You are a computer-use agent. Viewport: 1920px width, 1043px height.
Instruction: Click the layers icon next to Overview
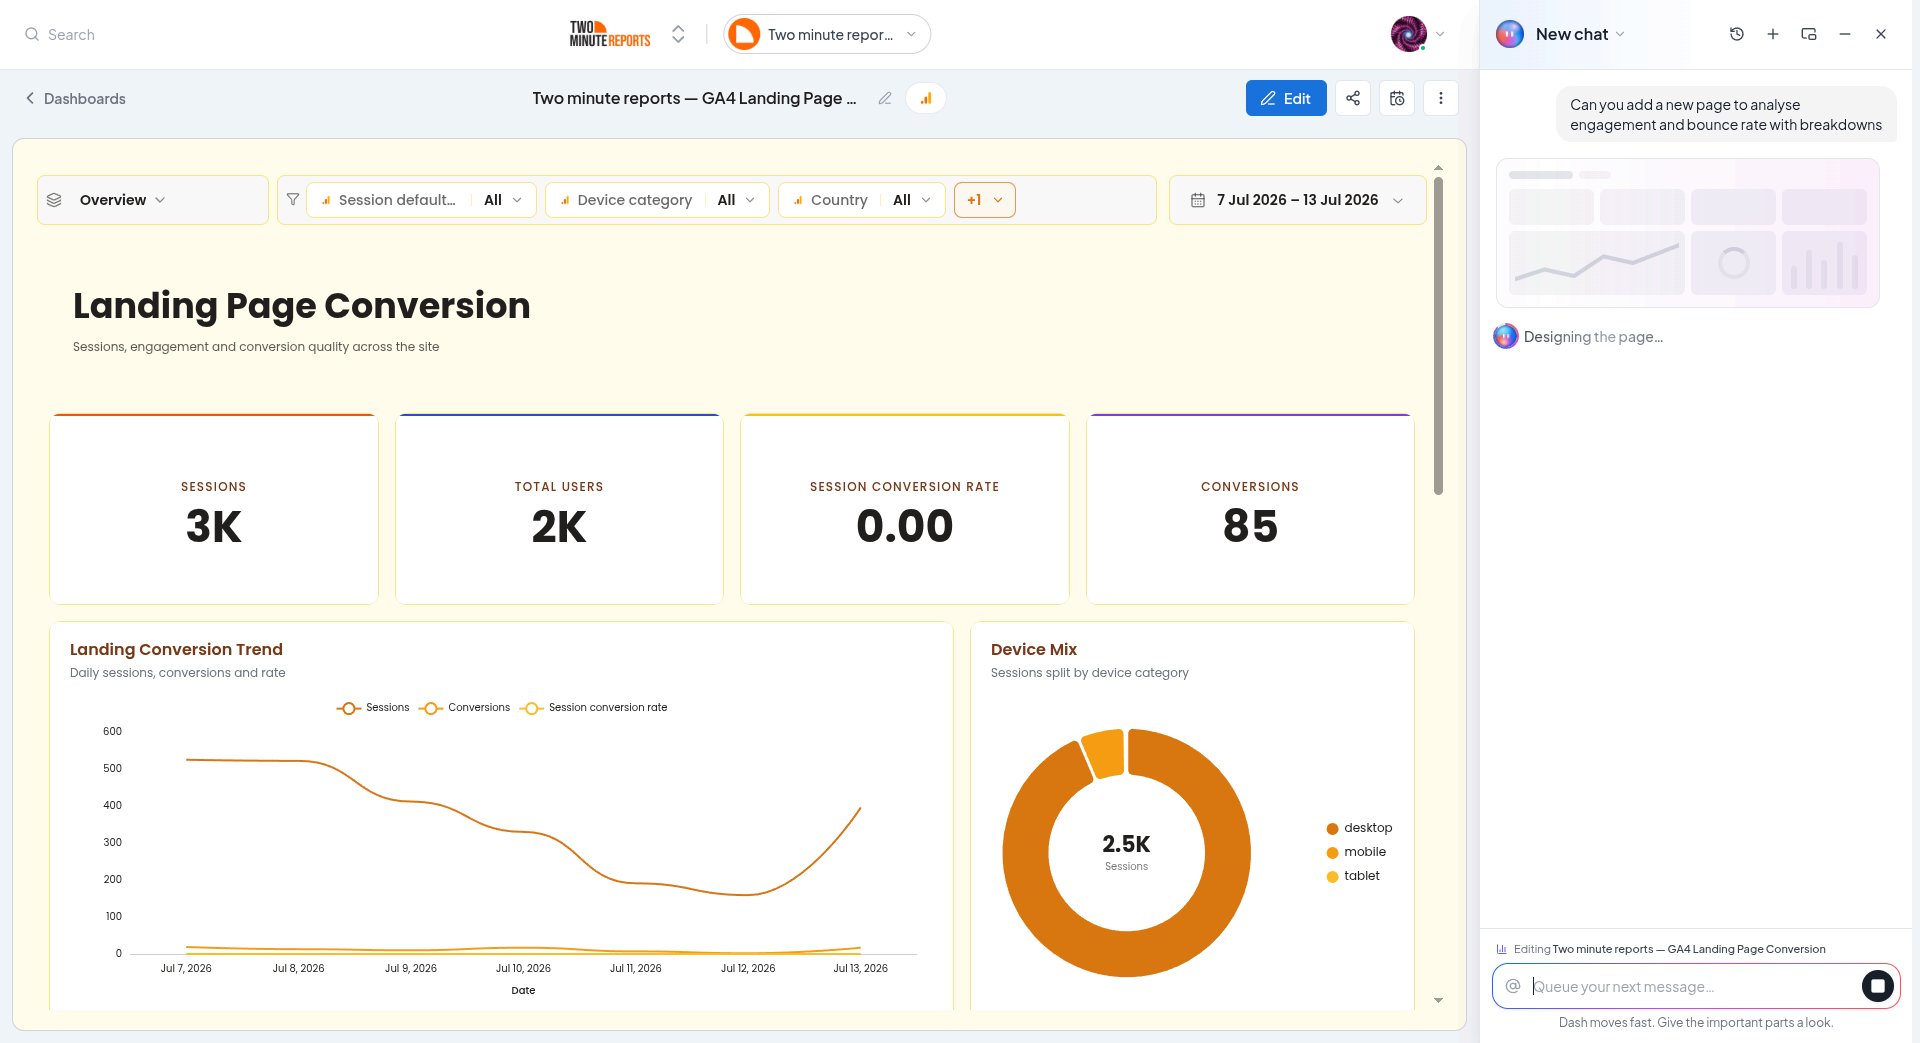point(54,200)
